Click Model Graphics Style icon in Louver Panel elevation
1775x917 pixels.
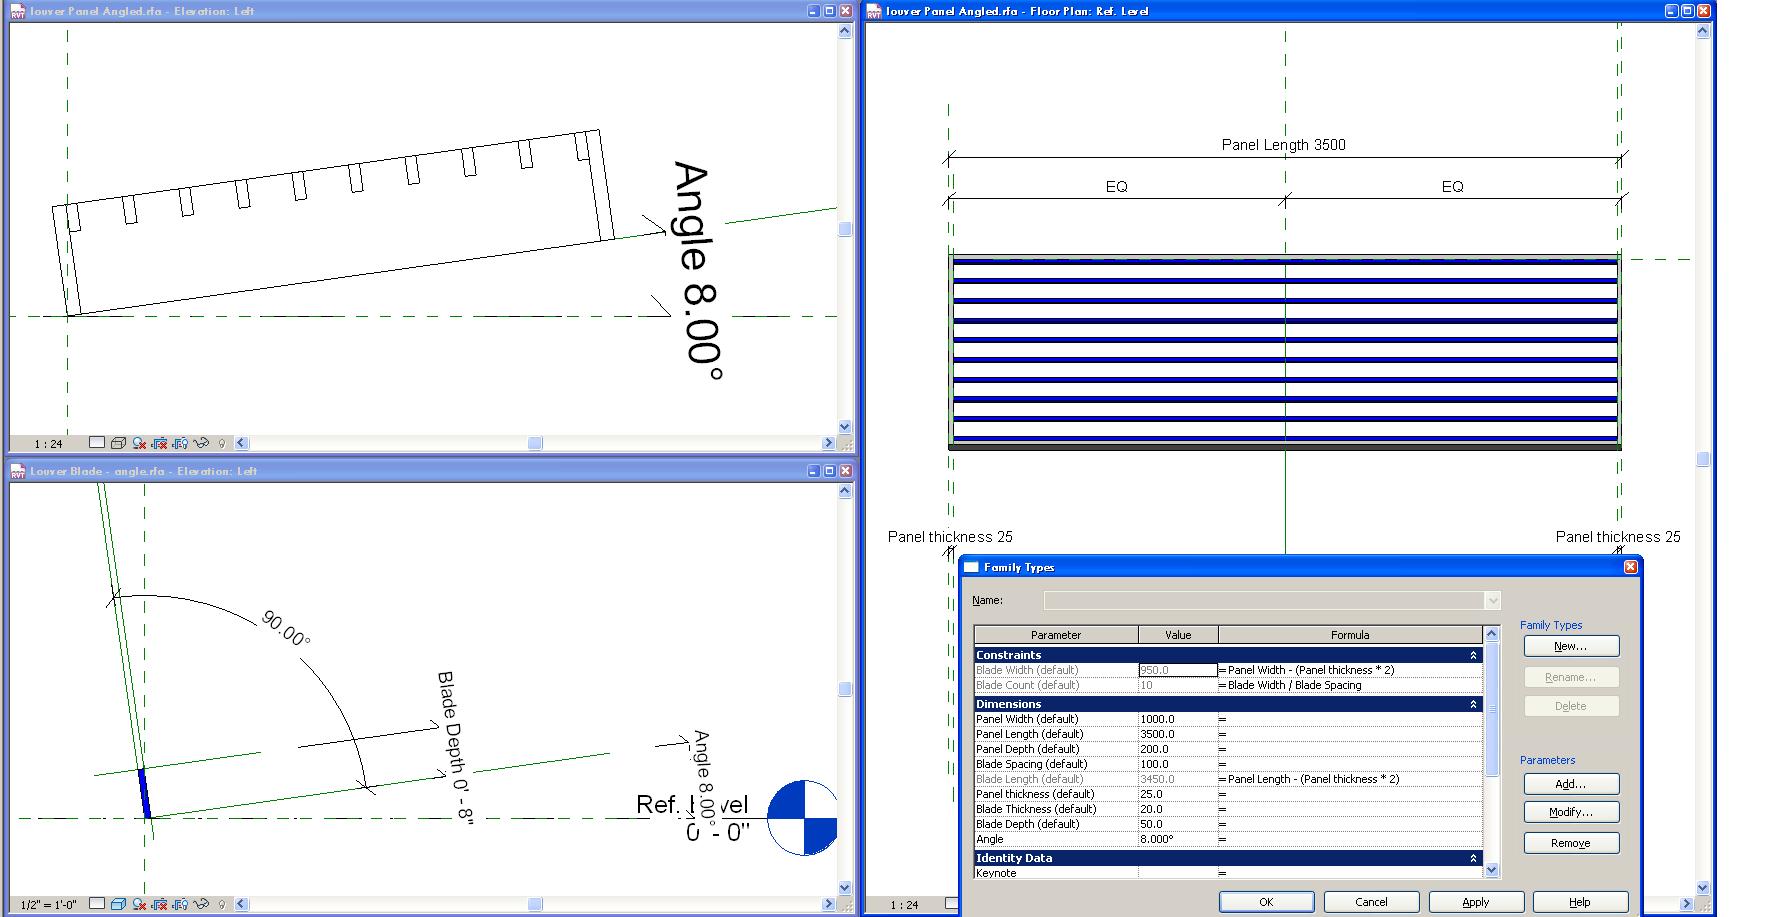118,443
